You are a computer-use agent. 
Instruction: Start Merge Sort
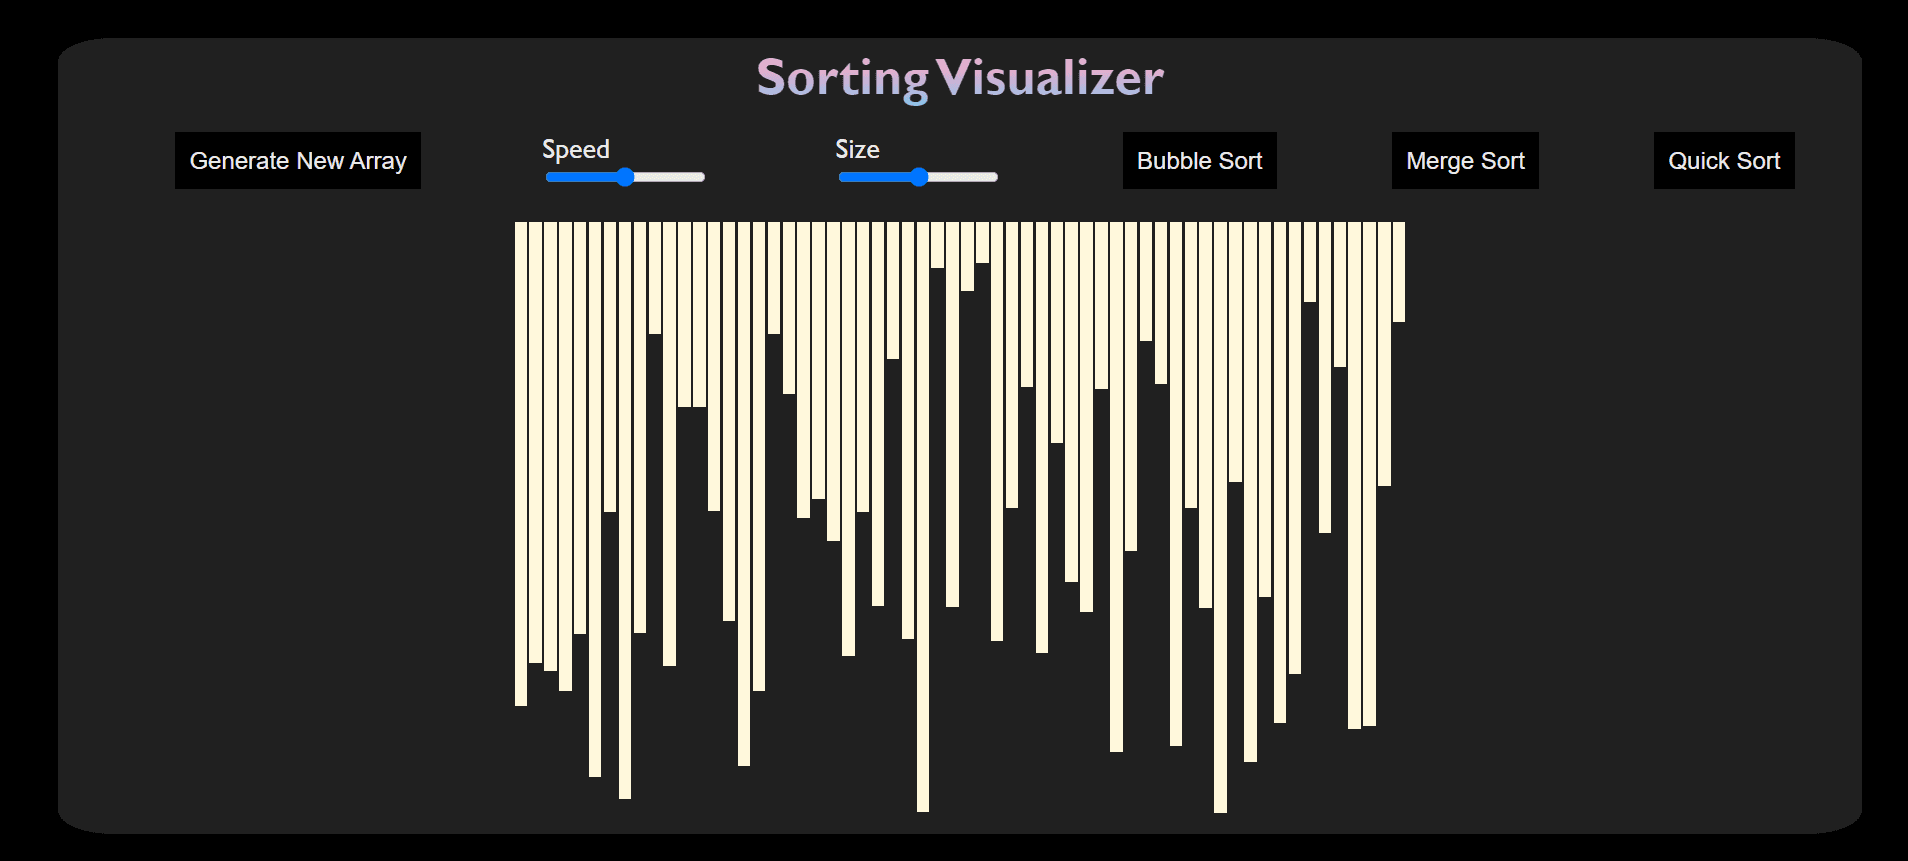pyautogui.click(x=1464, y=160)
